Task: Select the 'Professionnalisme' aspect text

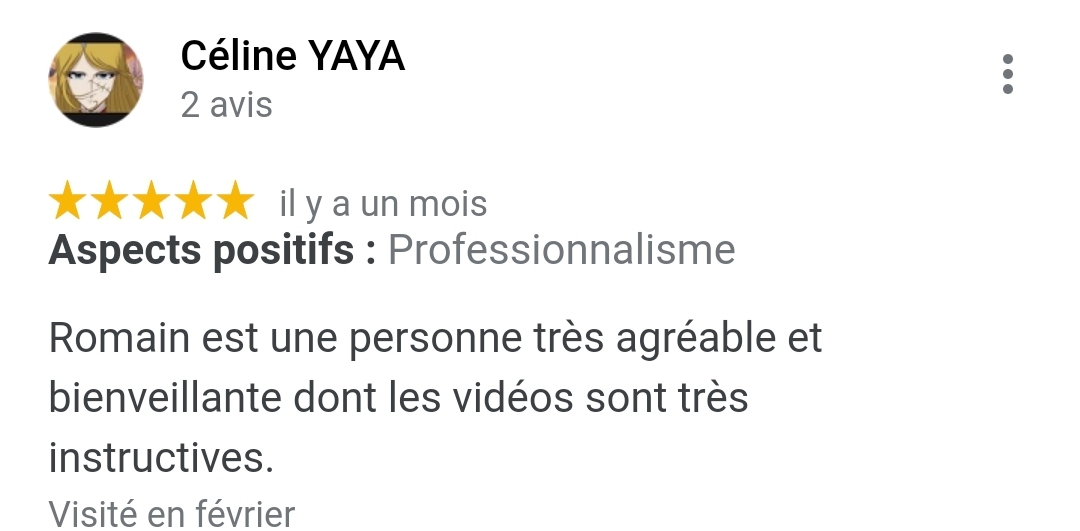Action: (562, 249)
